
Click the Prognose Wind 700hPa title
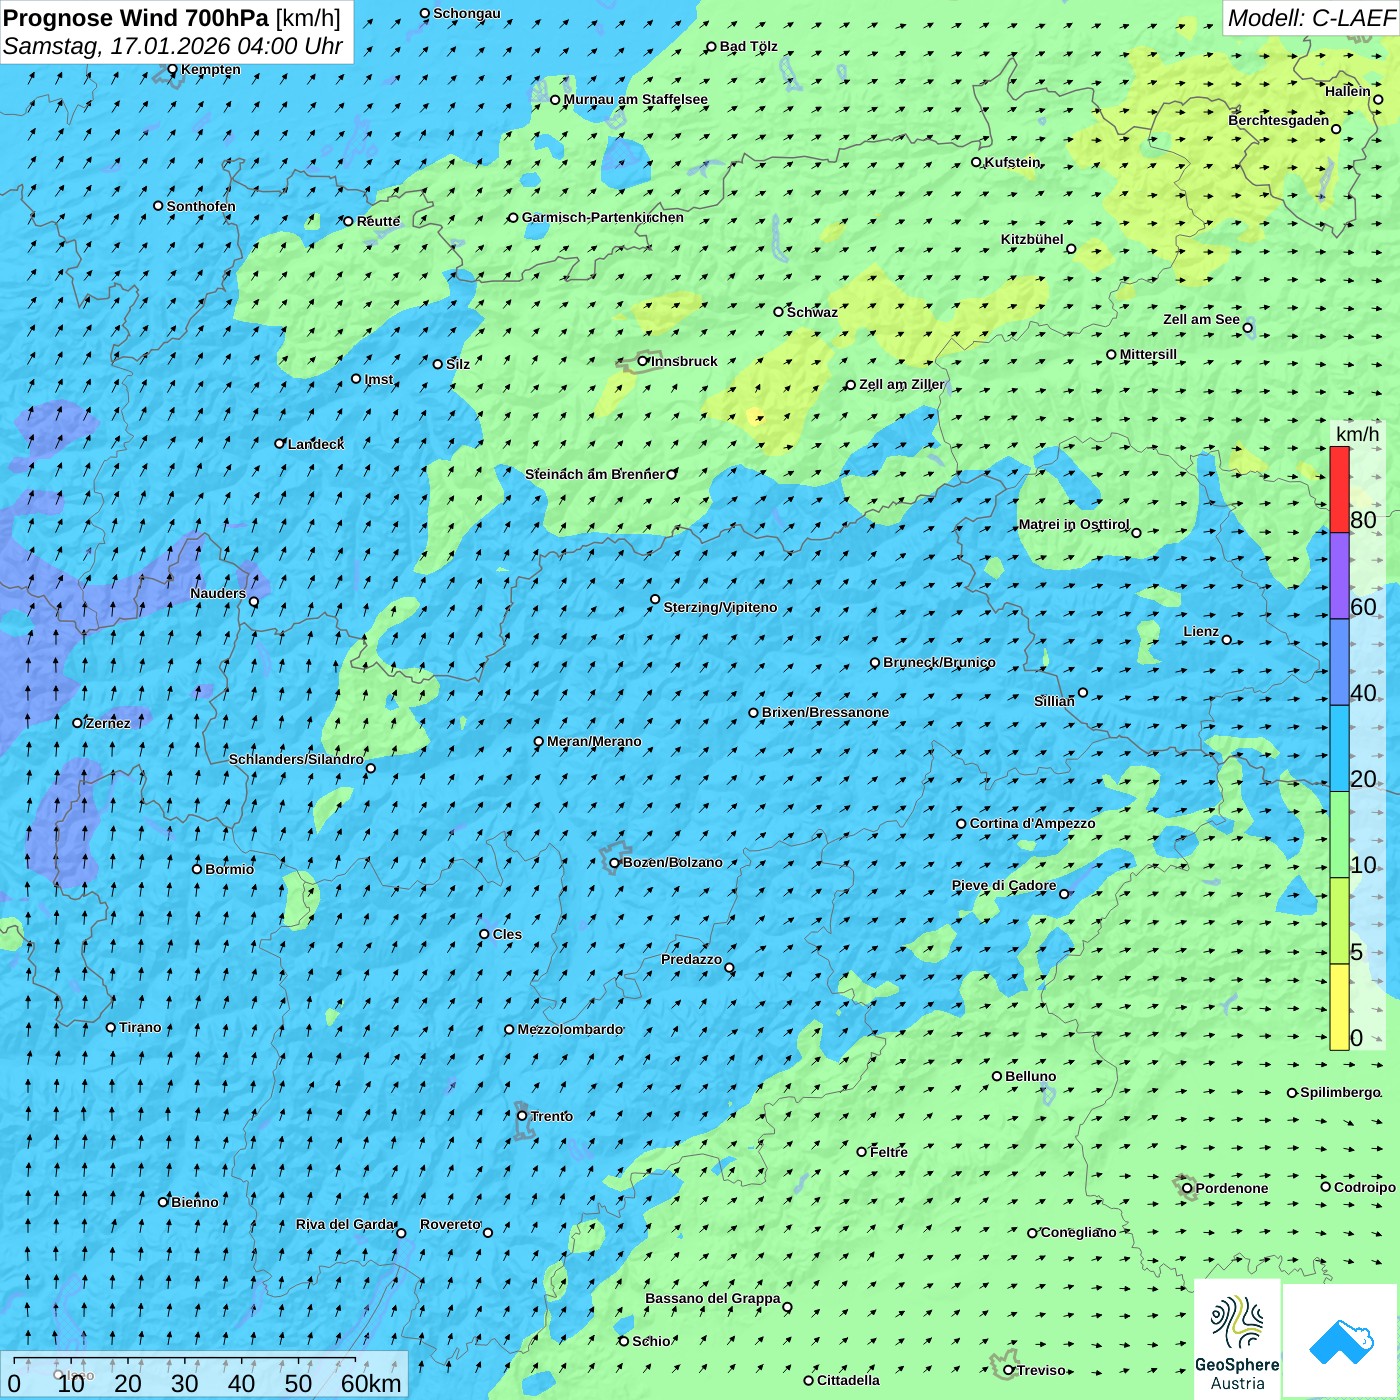136,18
